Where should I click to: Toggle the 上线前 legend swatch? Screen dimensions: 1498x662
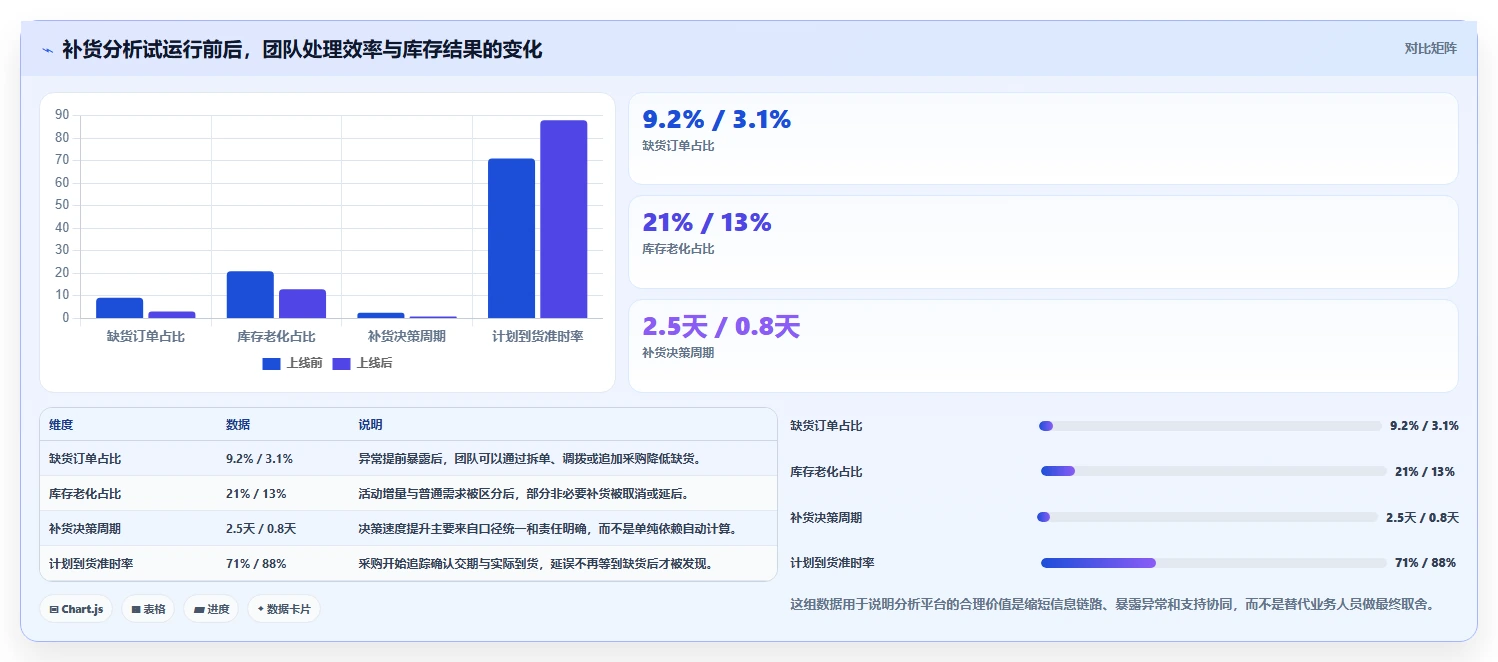point(271,363)
